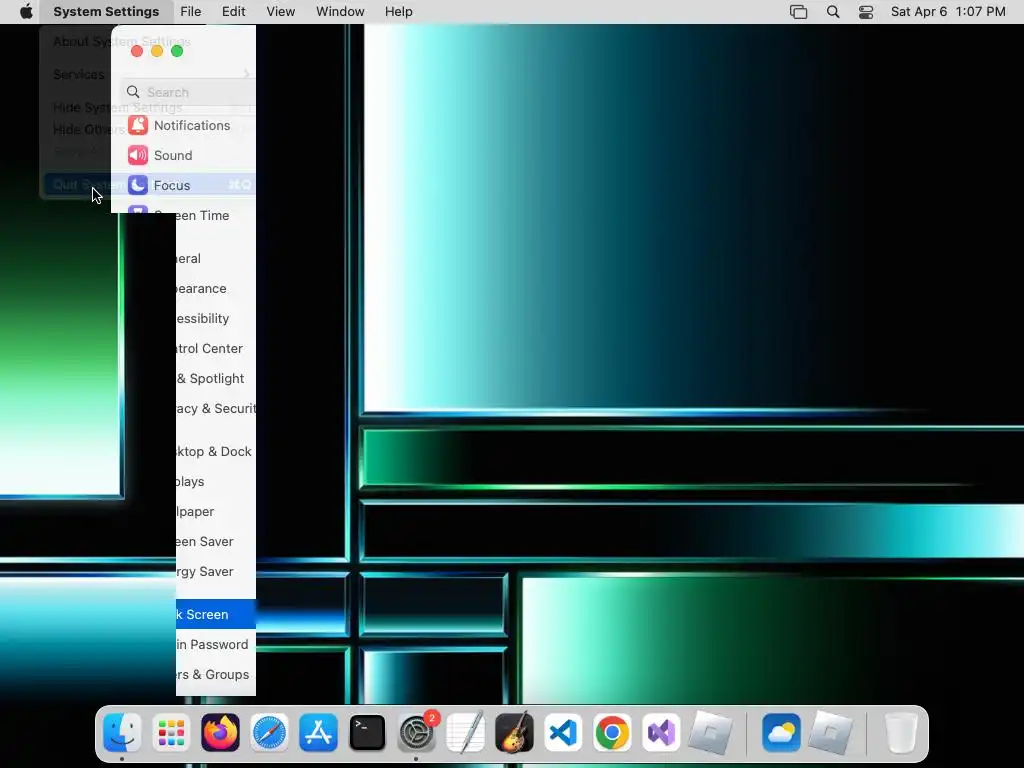Open TextEdit from the Dock
The height and width of the screenshot is (768, 1024).
[x=466, y=733]
